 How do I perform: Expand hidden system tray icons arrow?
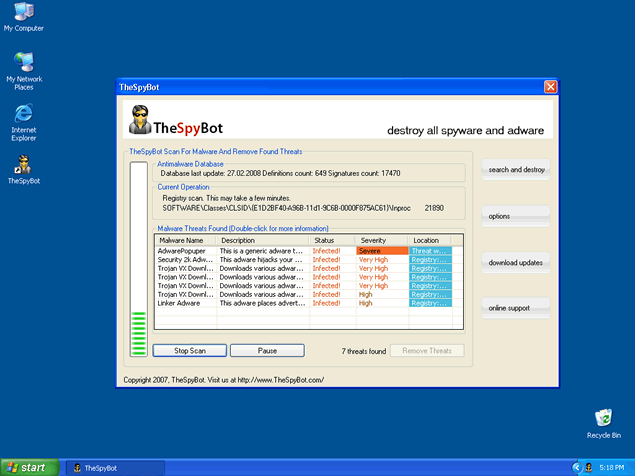(577, 467)
